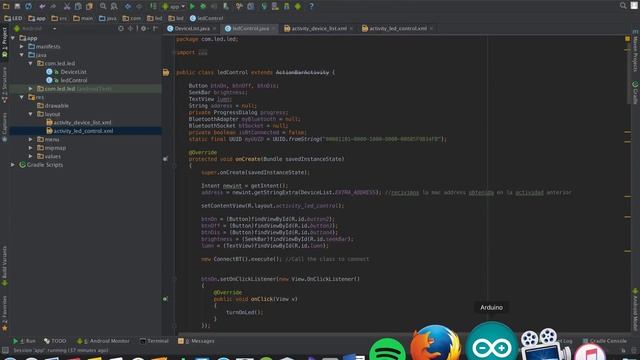Image resolution: width=640 pixels, height=360 pixels.
Task: Click the collapse all icon in Project panel
Action: coord(131,29)
